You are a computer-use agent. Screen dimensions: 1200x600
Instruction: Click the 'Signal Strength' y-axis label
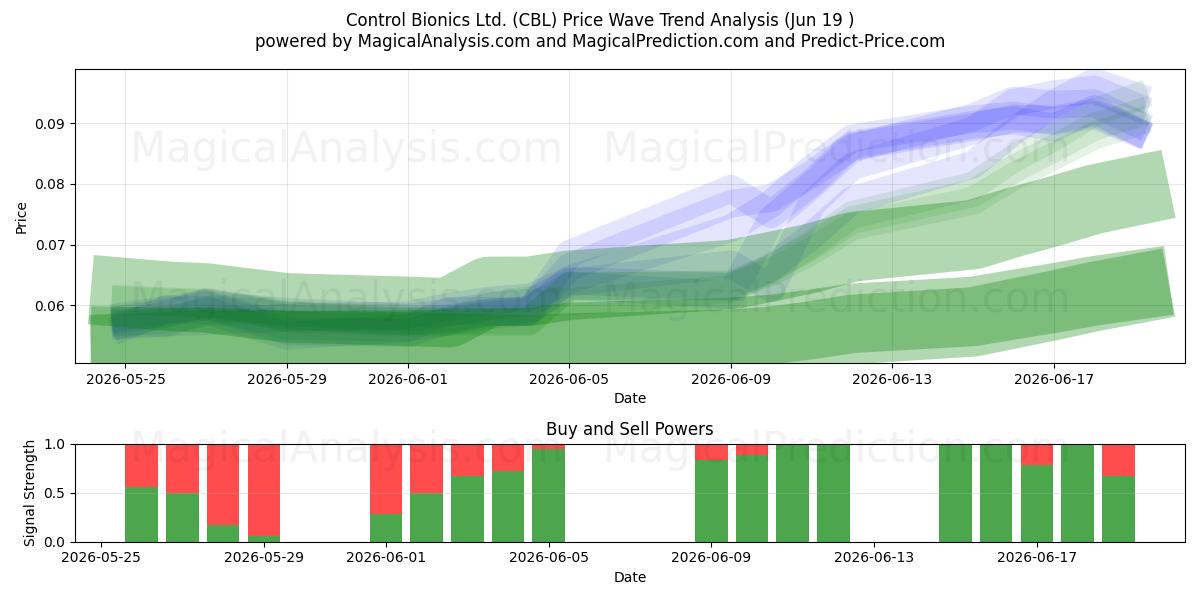(x=30, y=493)
